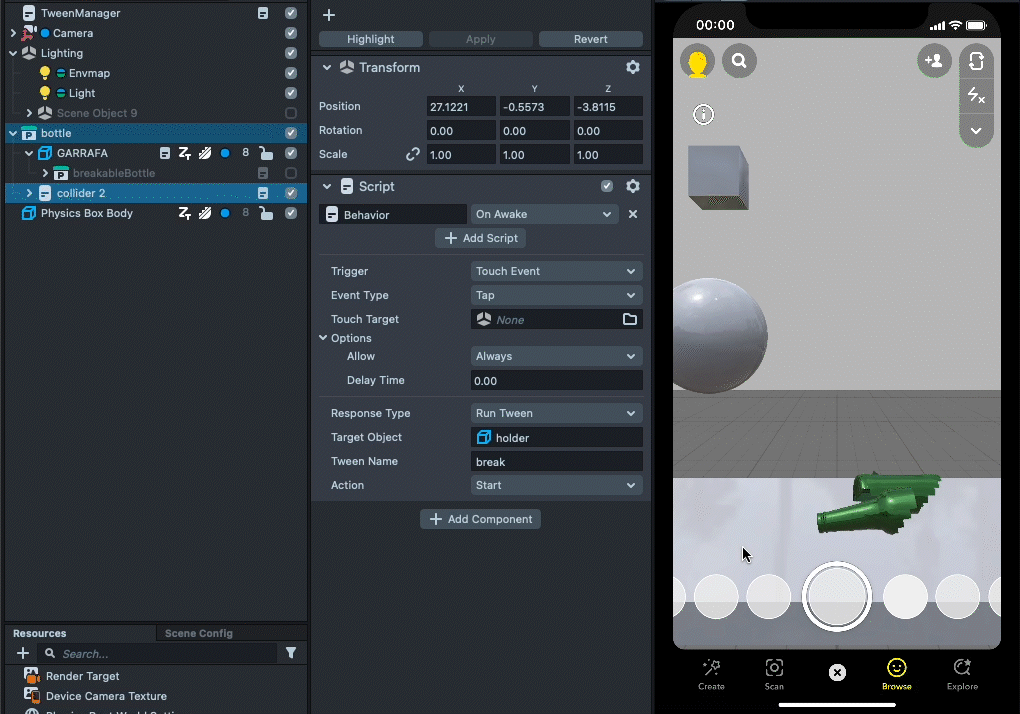Screen dimensions: 1020x714
Task: Remove the Behavior script with X icon
Action: pos(632,214)
